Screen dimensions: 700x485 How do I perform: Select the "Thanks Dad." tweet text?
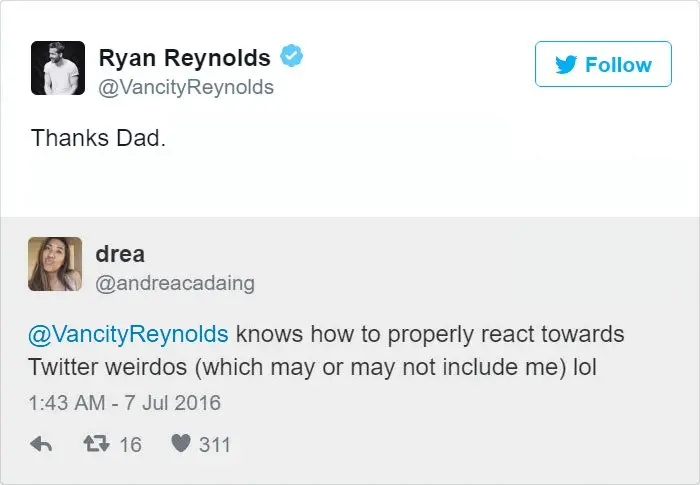tap(97, 138)
